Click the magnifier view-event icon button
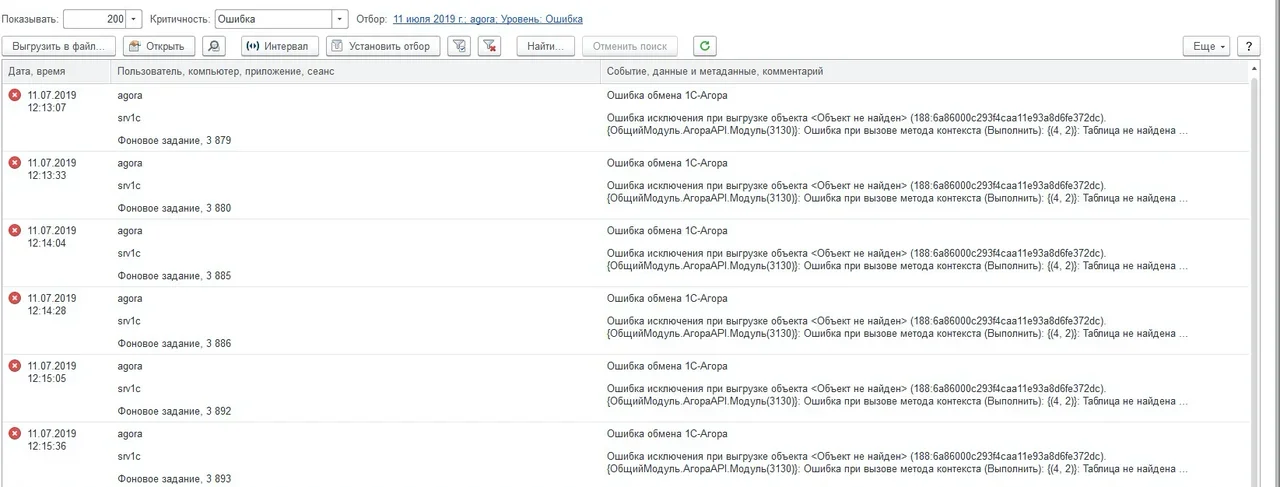The image size is (1280, 487). point(214,46)
